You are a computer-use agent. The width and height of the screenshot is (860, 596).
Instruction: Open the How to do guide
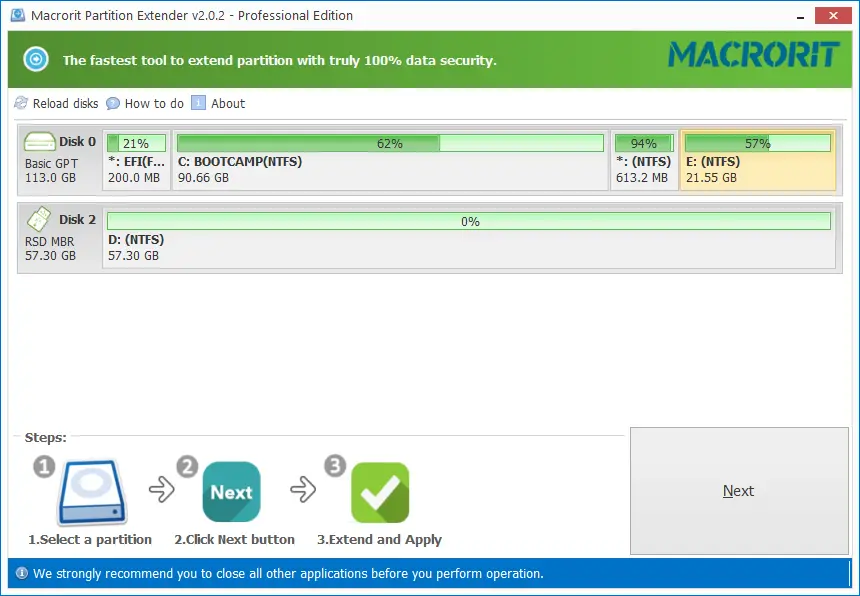[154, 104]
